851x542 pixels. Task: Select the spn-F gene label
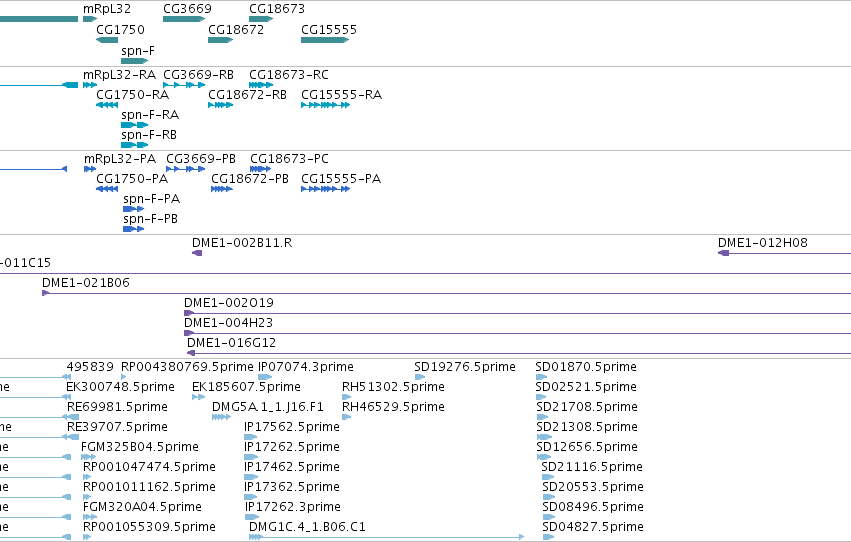138,51
